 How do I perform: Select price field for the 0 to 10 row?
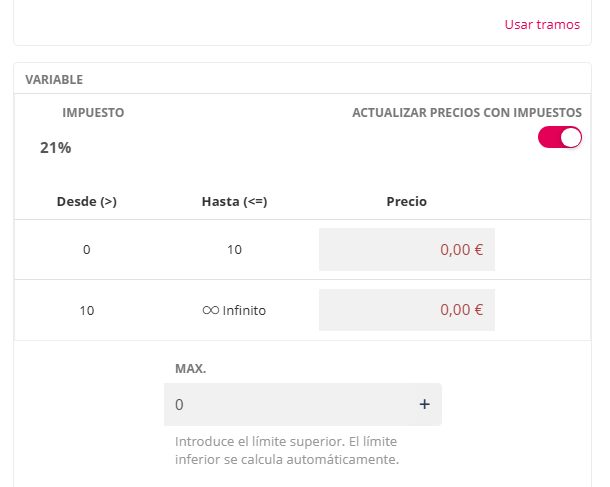coord(406,250)
